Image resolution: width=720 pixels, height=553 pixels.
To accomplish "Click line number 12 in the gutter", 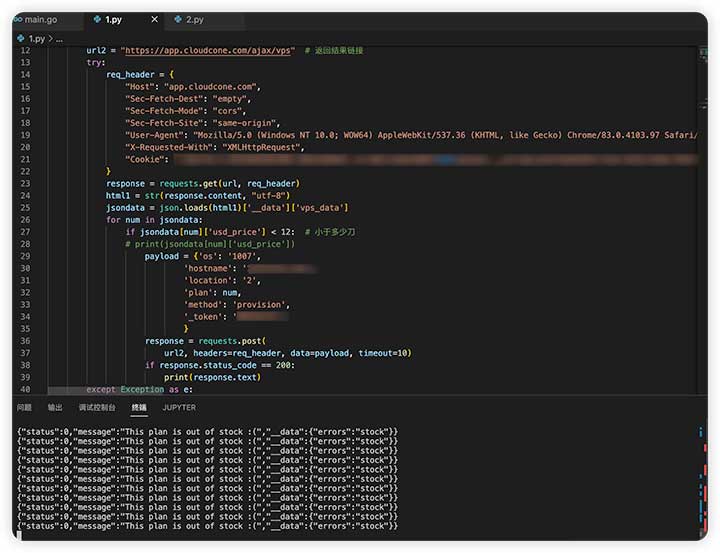I will point(25,51).
